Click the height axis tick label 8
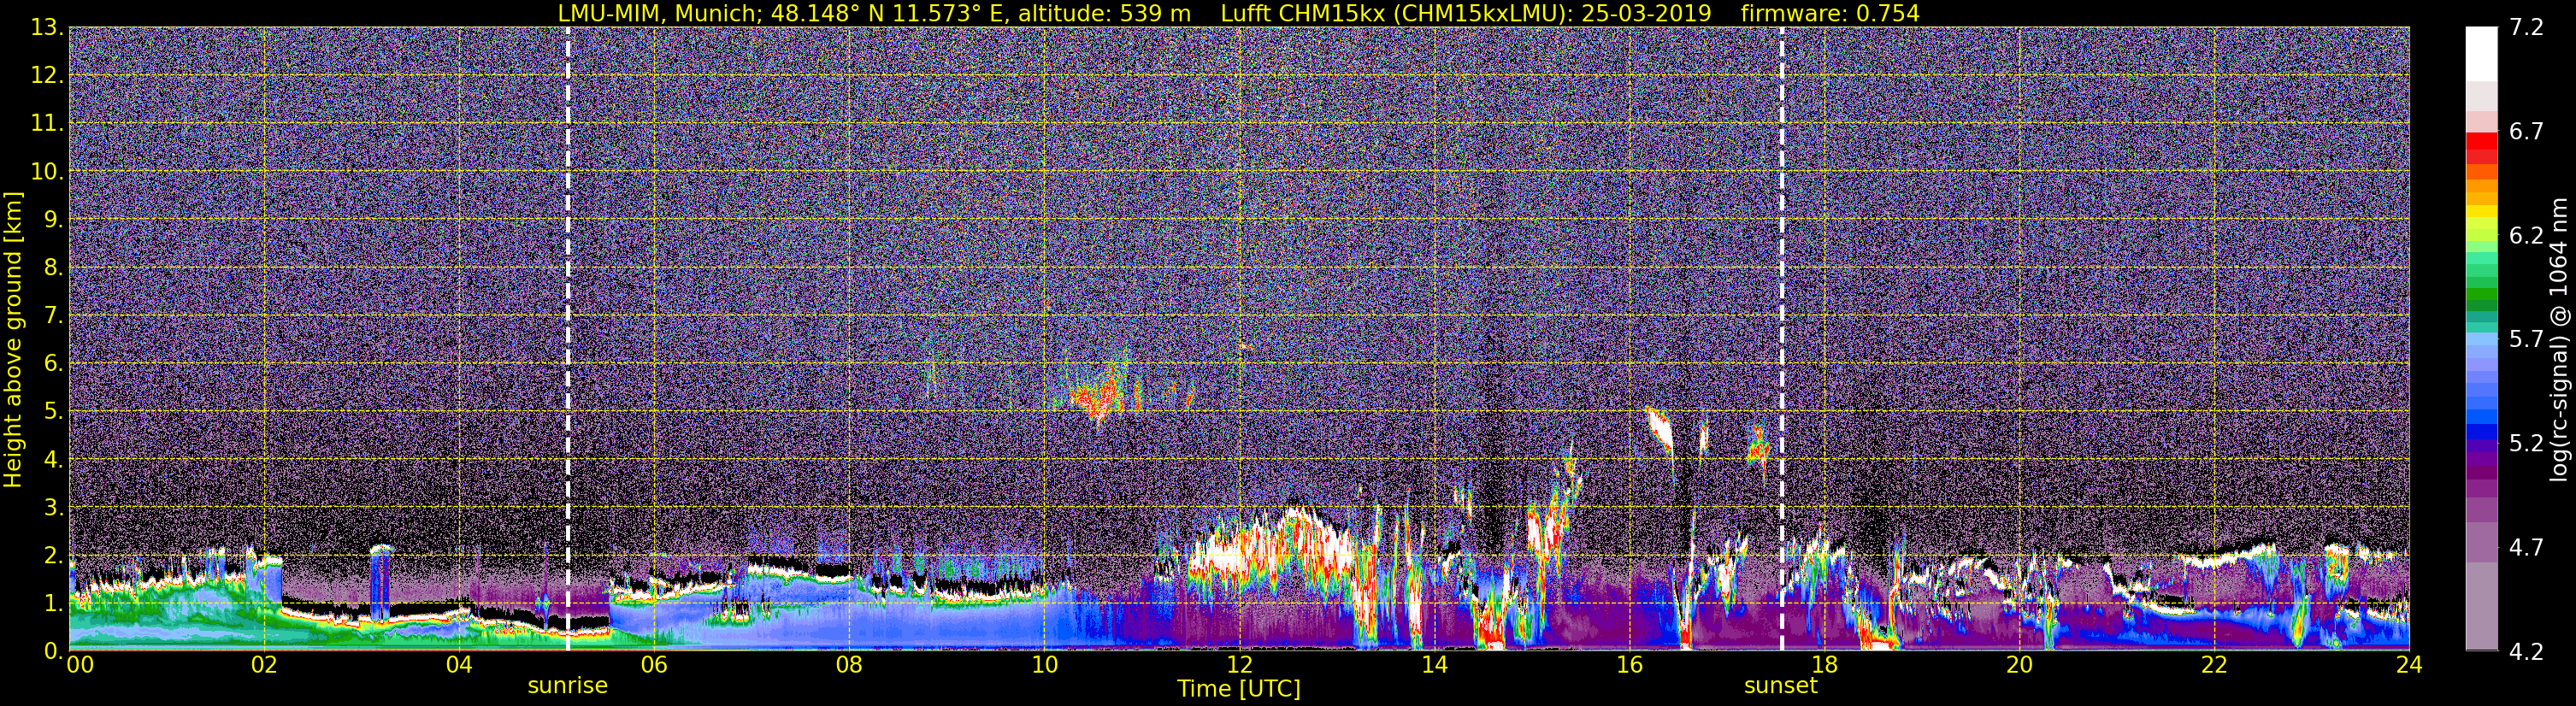Viewport: 2576px width, 706px height. tap(54, 268)
